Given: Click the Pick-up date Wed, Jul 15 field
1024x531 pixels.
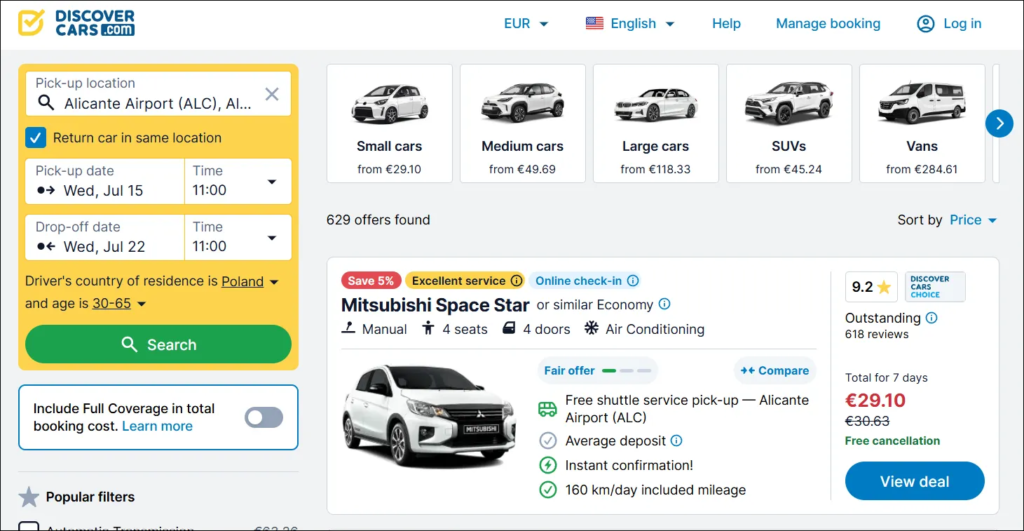Looking at the screenshot, I should pyautogui.click(x=104, y=182).
